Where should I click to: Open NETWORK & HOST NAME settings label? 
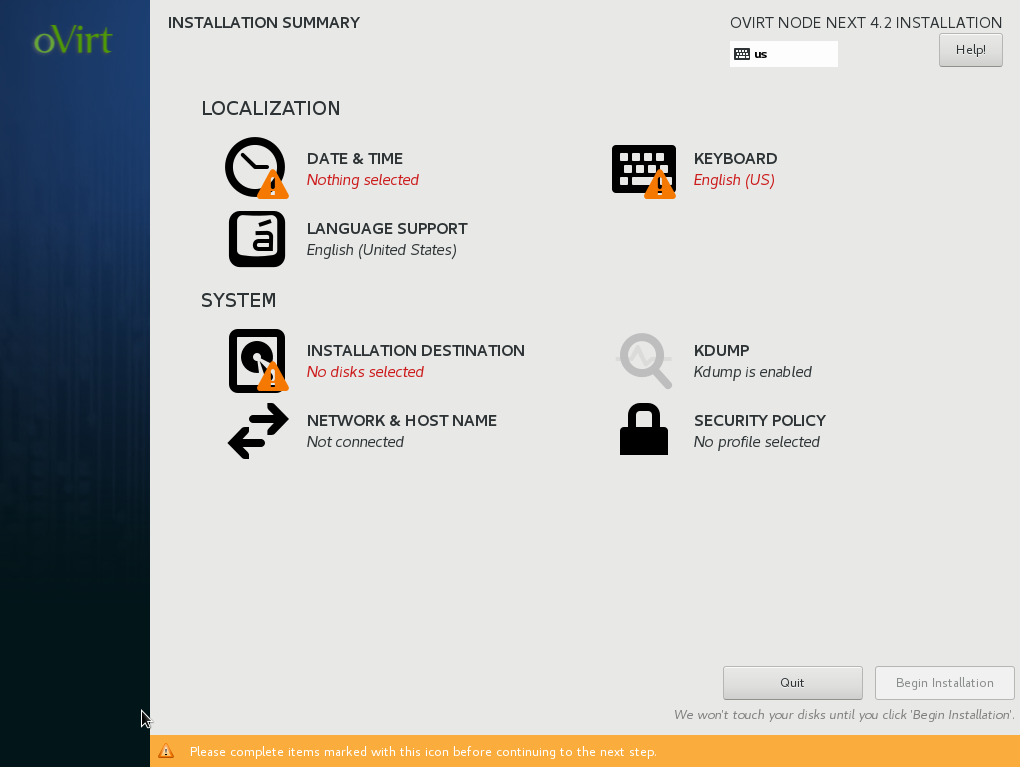pyautogui.click(x=401, y=421)
